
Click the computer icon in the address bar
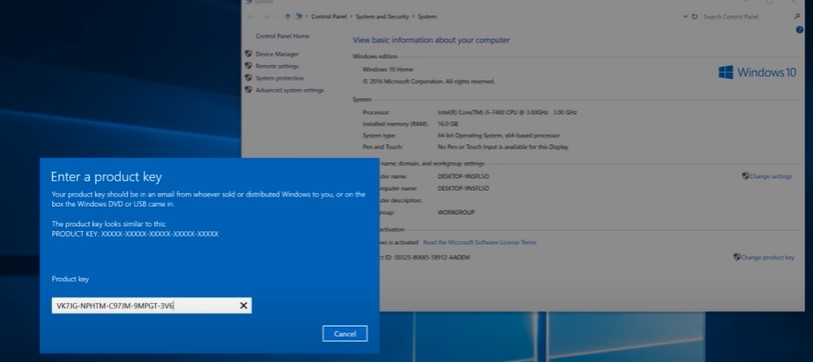[x=299, y=17]
